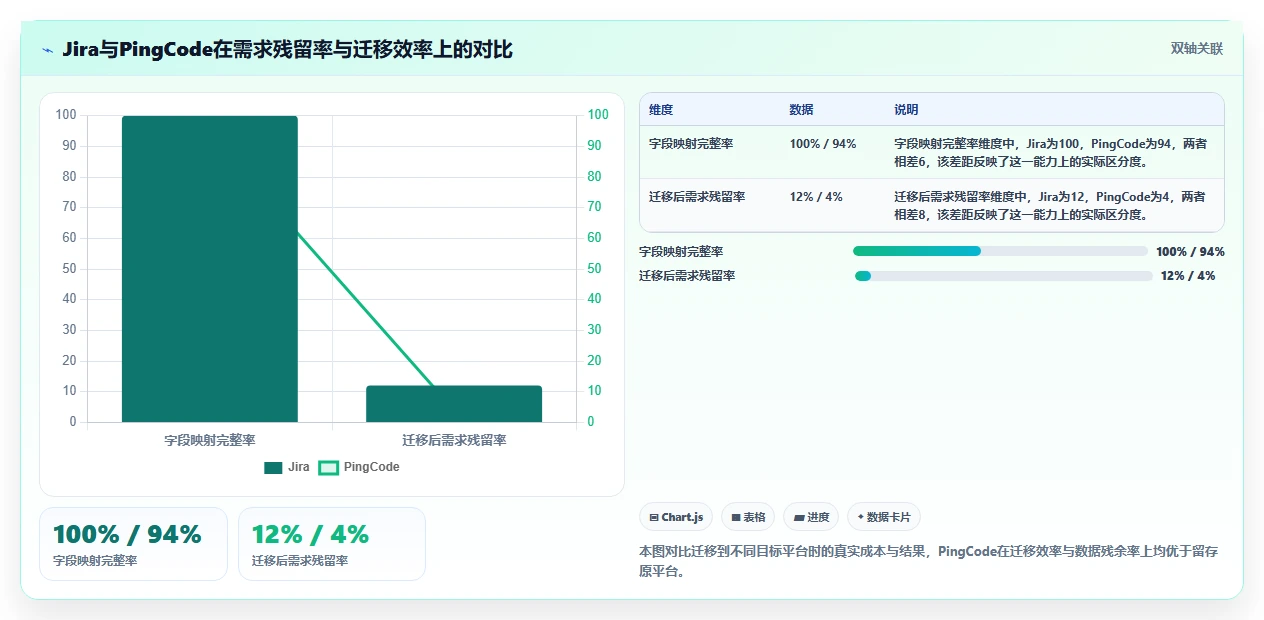Click the 双轴关联 label in header

click(1197, 48)
